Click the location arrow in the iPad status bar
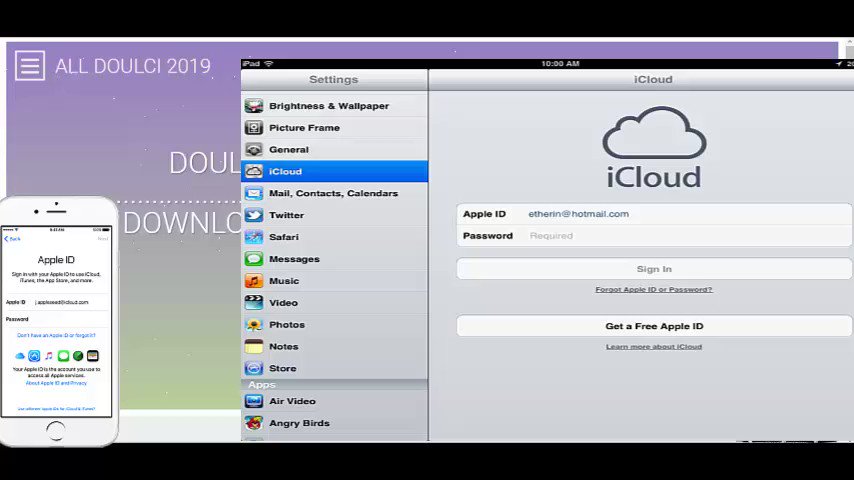 pos(838,64)
